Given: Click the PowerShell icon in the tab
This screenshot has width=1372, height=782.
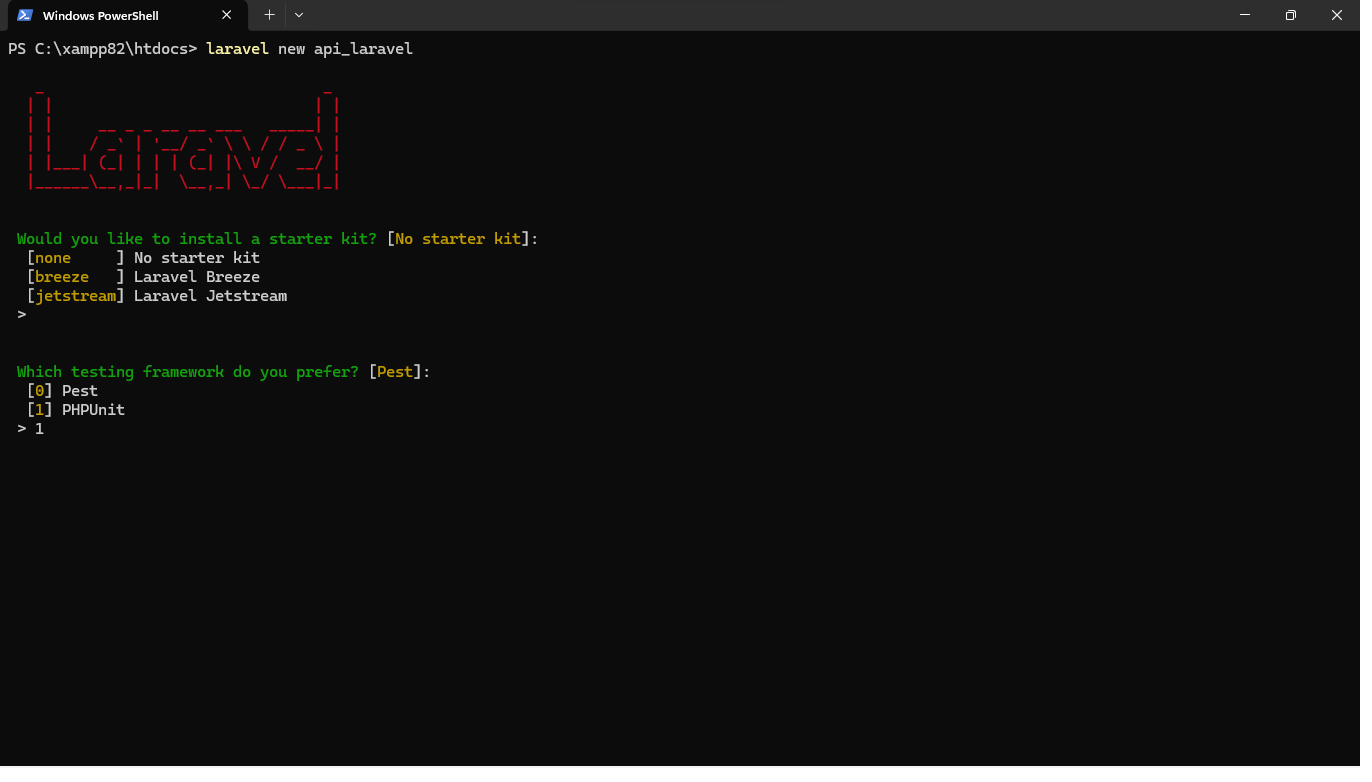Looking at the screenshot, I should (25, 15).
